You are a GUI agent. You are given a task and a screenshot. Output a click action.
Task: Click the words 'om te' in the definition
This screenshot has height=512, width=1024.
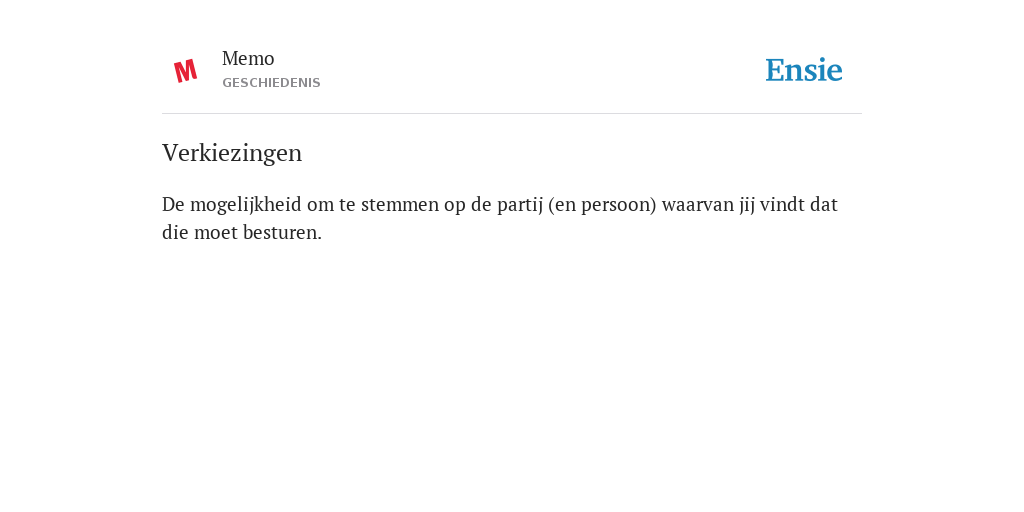[331, 205]
